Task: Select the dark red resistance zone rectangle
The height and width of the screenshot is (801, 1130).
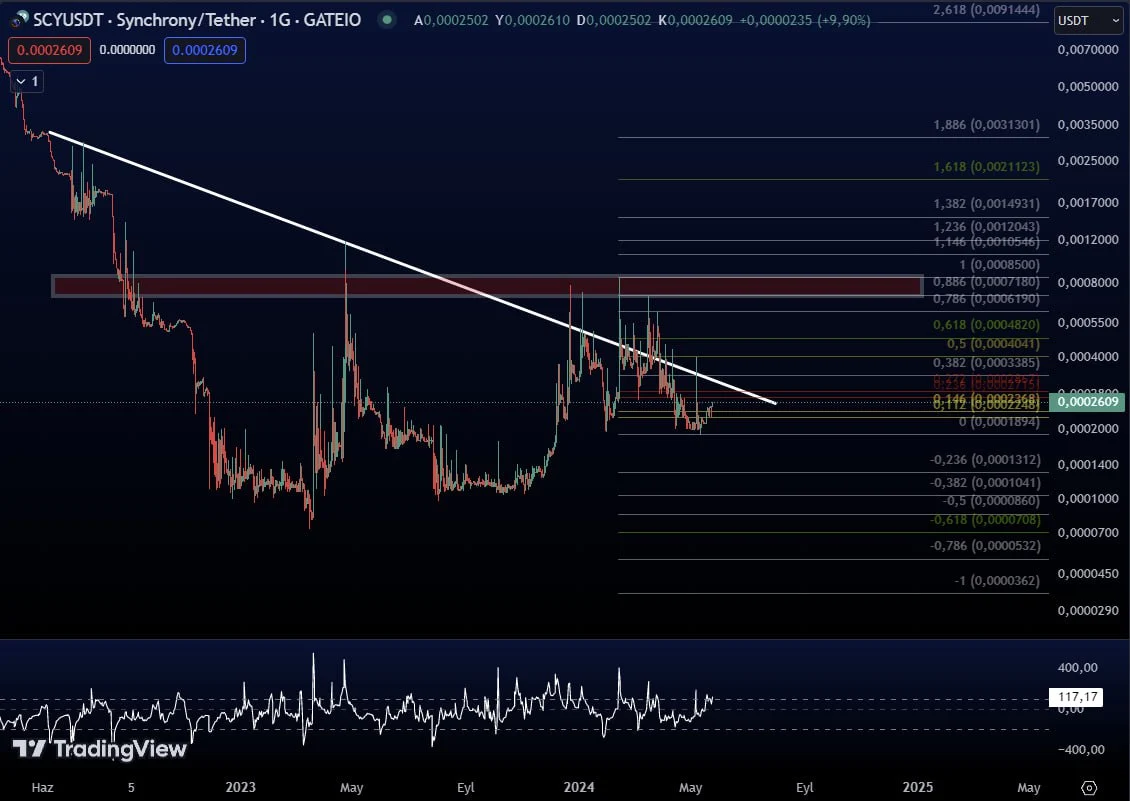Action: point(487,286)
